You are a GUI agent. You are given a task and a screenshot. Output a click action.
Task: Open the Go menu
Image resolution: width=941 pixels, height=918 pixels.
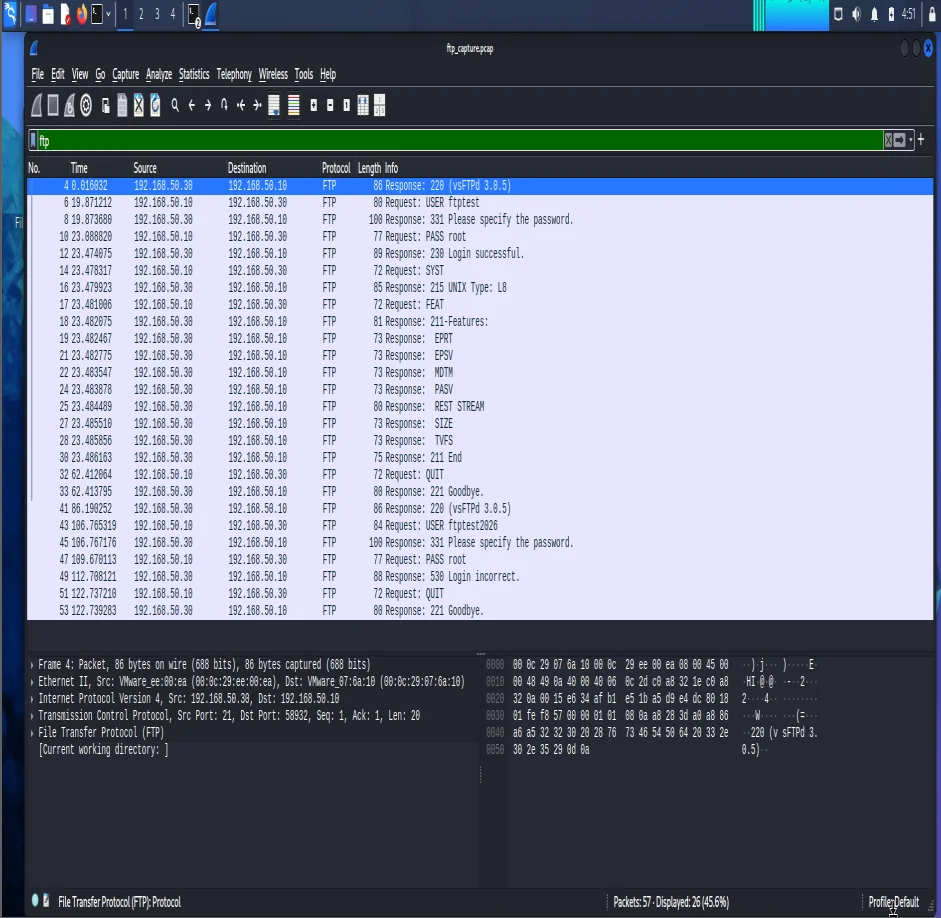[x=100, y=74]
